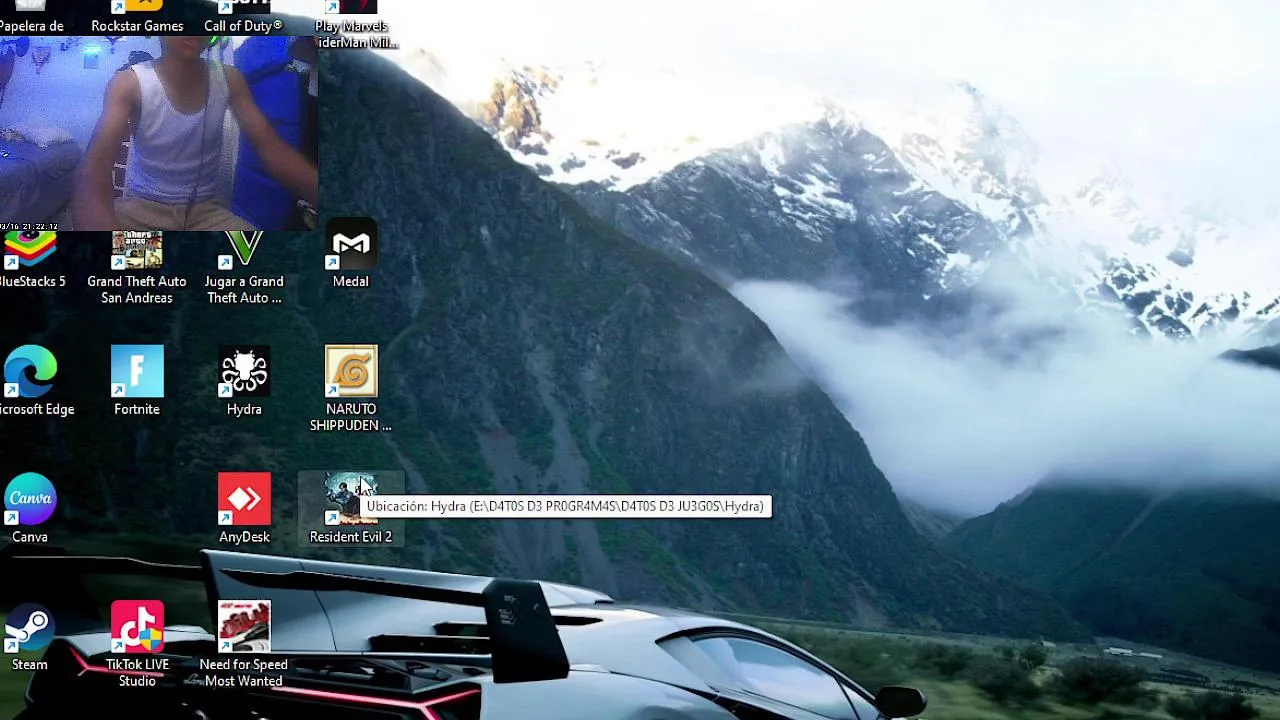Image resolution: width=1280 pixels, height=720 pixels.
Task: Select the Fortnite desktop icon
Action: tap(137, 381)
